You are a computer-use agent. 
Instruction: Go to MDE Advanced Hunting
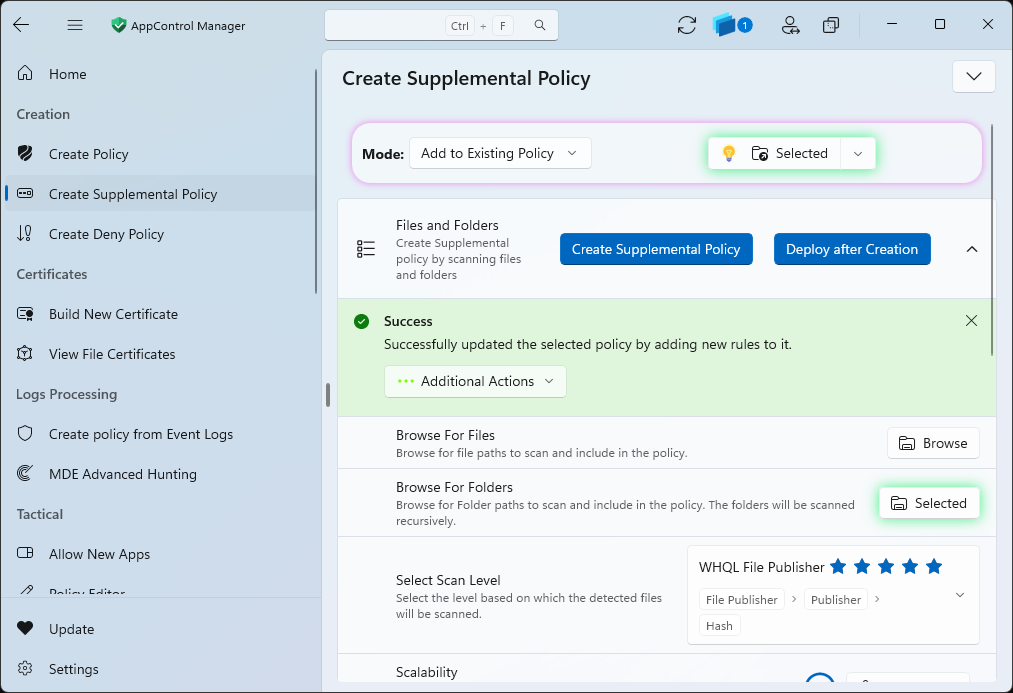(x=123, y=474)
